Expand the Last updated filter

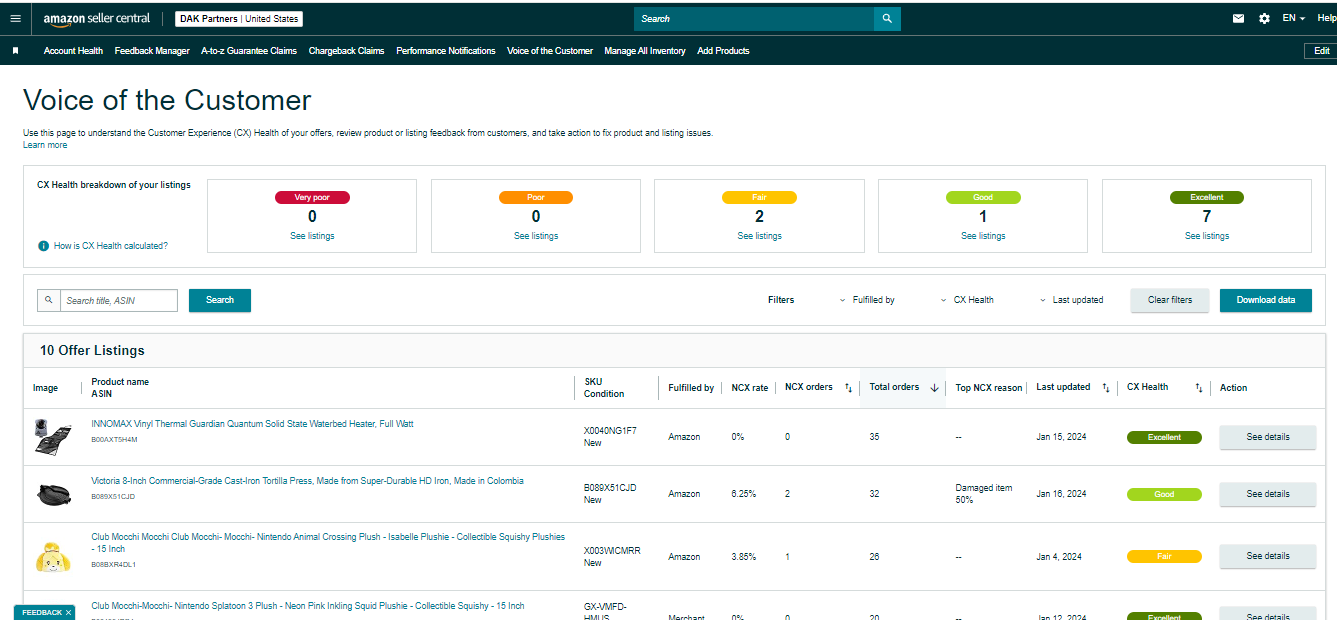pos(1071,300)
